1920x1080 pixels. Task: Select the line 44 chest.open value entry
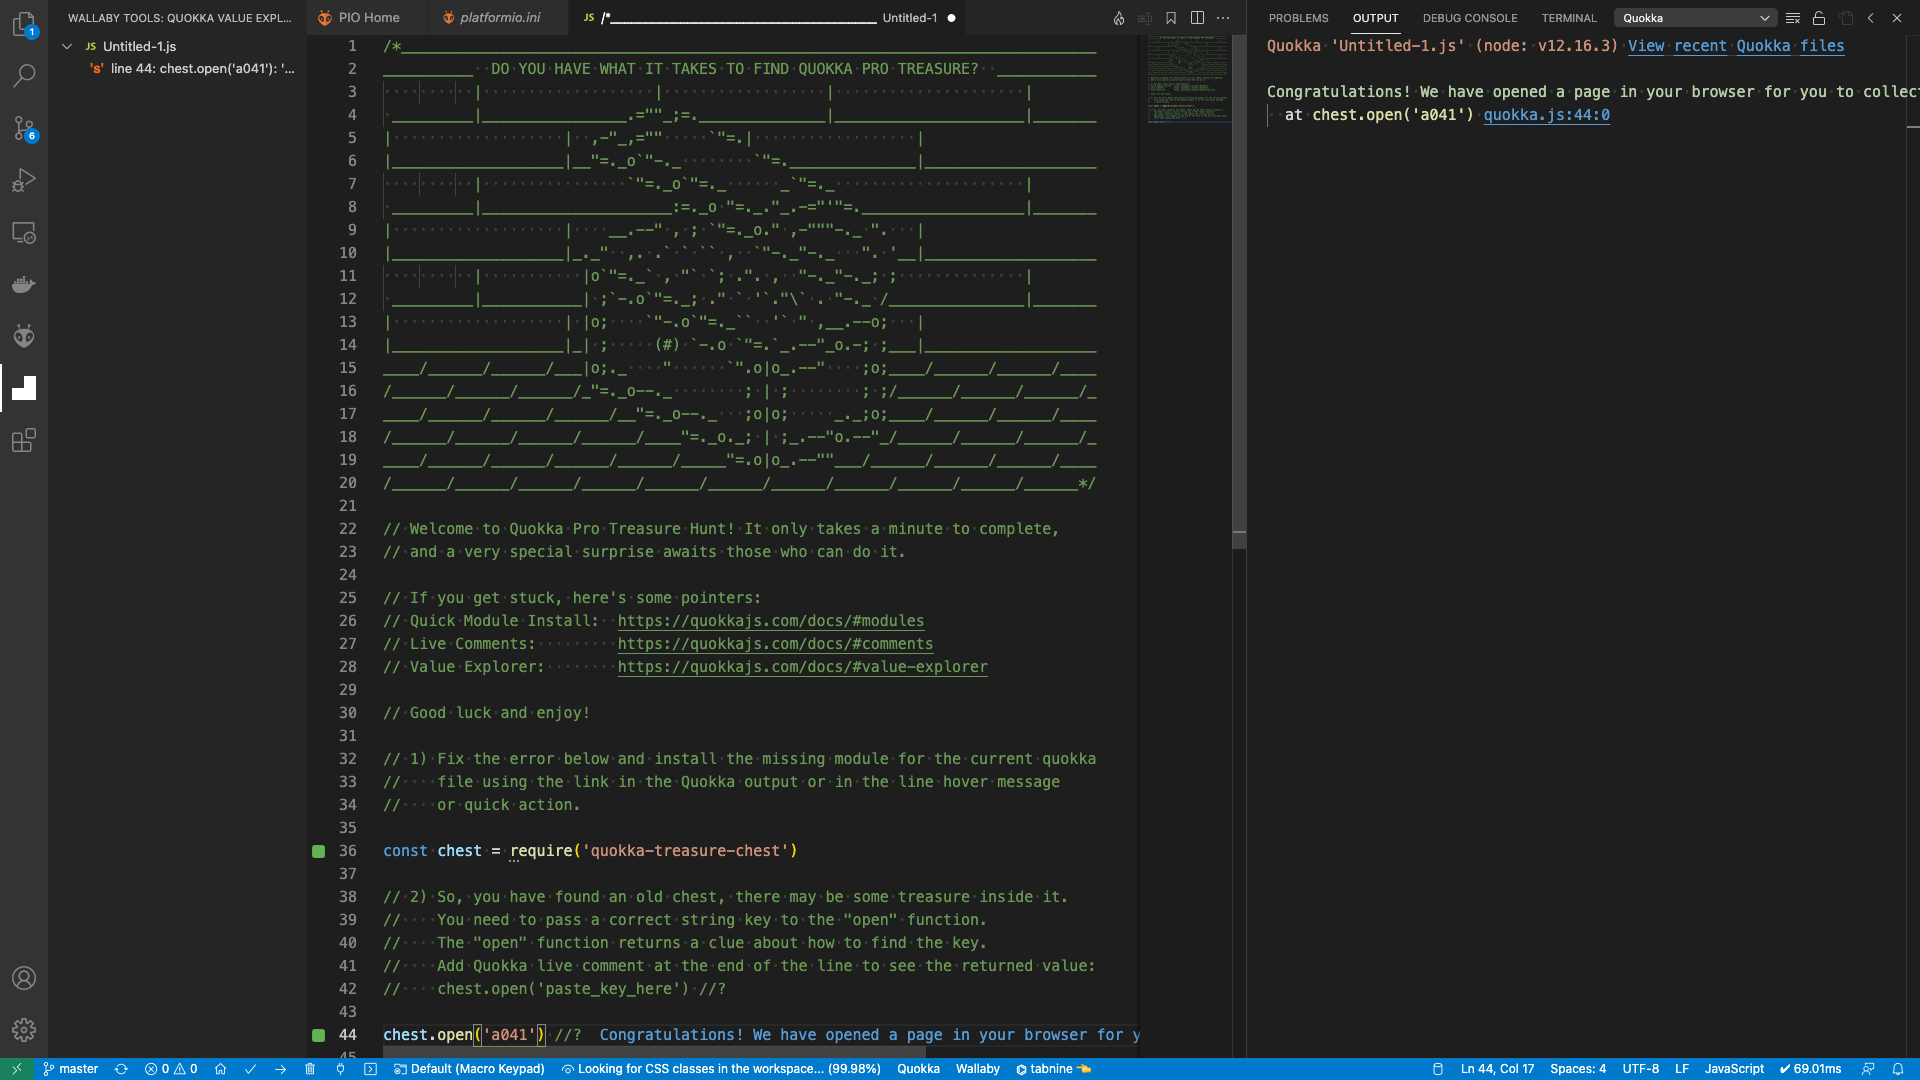point(190,68)
